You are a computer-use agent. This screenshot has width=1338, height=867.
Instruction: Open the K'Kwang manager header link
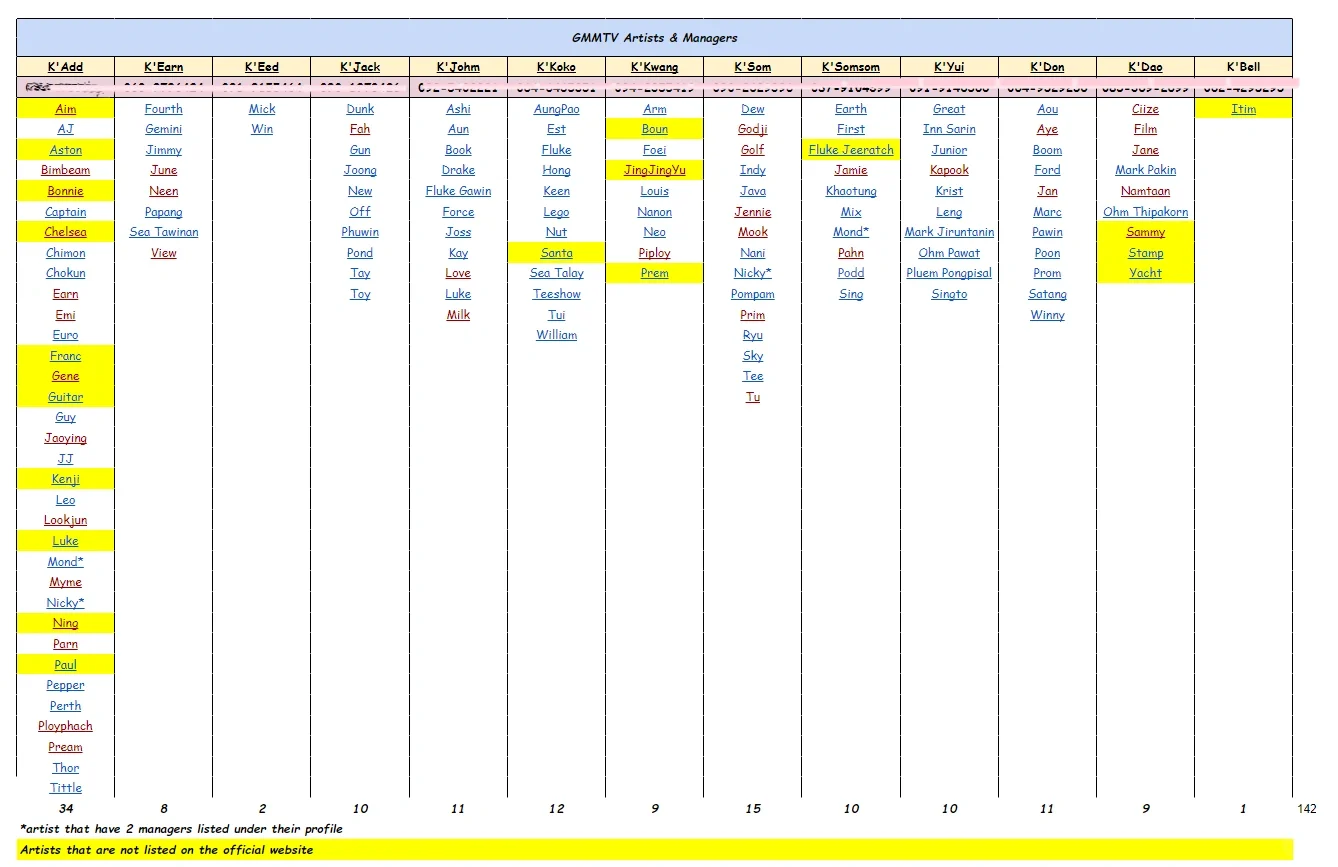pos(655,67)
